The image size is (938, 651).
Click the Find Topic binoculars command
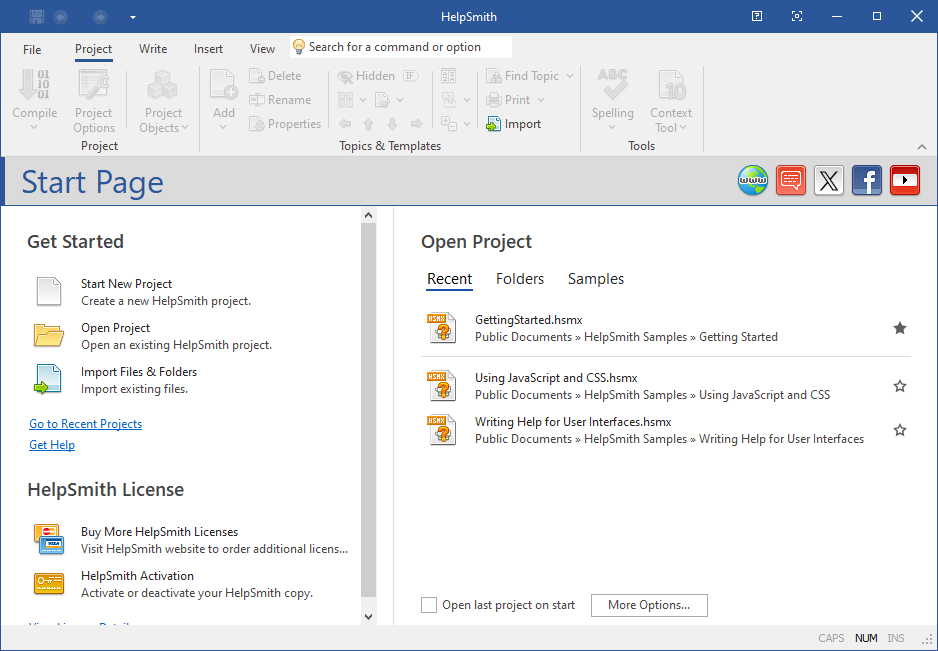tap(523, 76)
